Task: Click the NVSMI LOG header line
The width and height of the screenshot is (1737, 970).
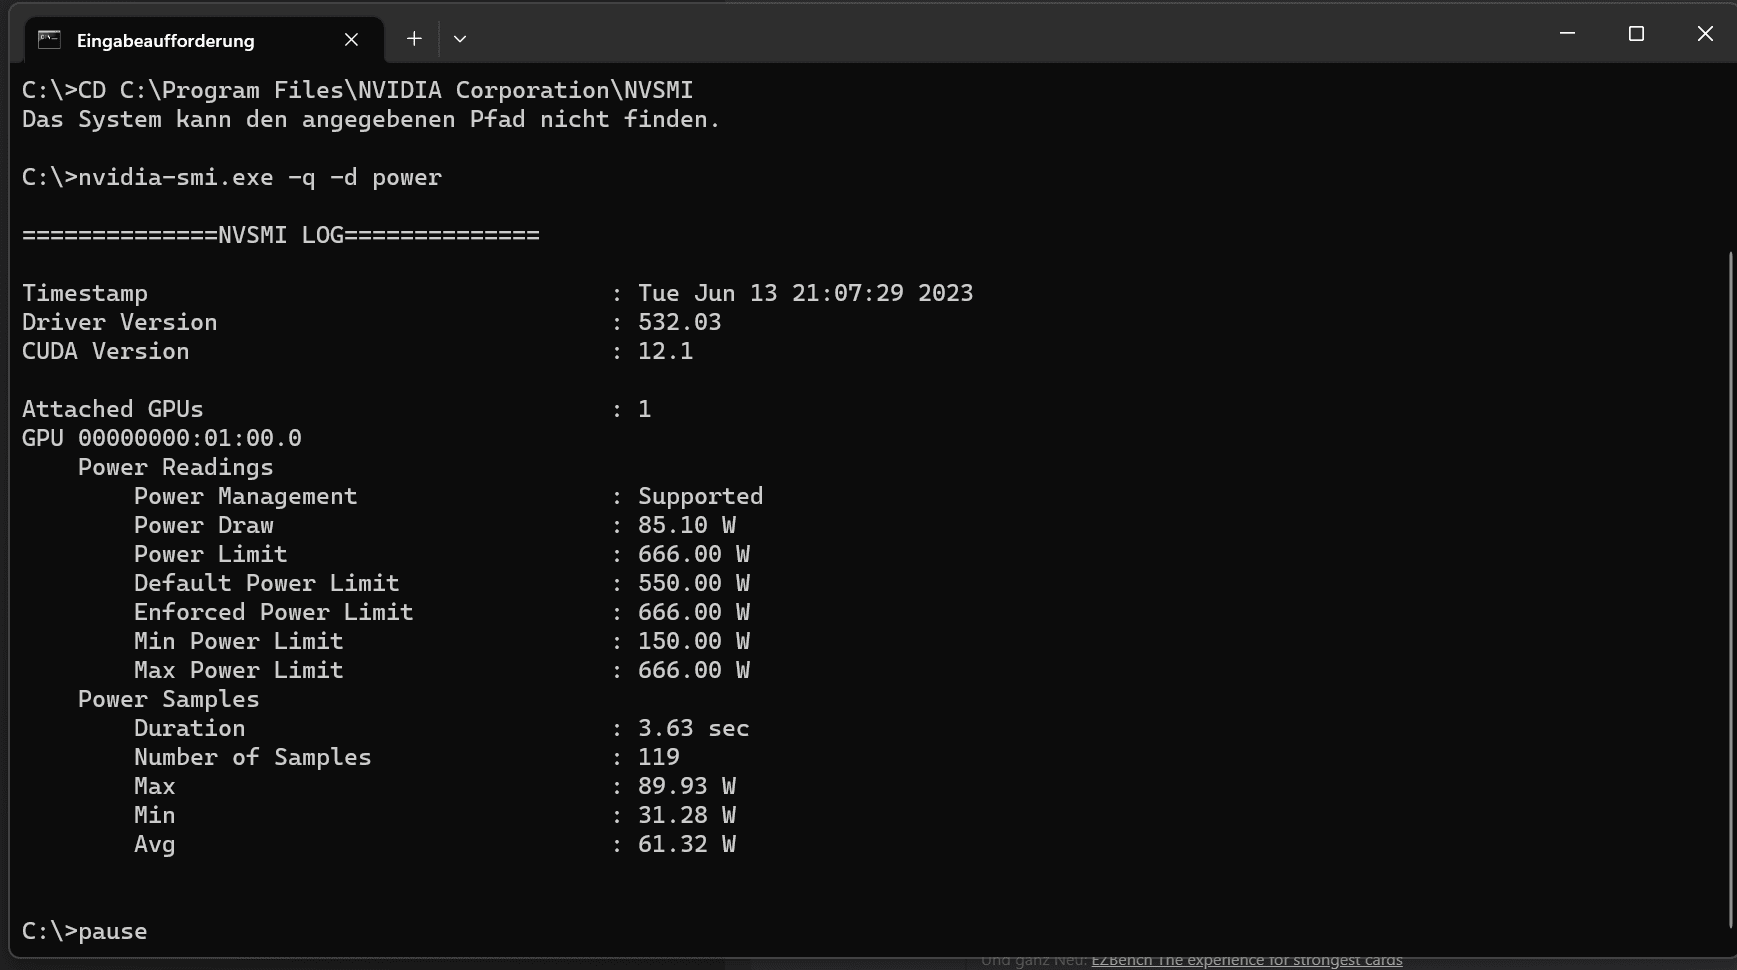Action: tap(281, 236)
